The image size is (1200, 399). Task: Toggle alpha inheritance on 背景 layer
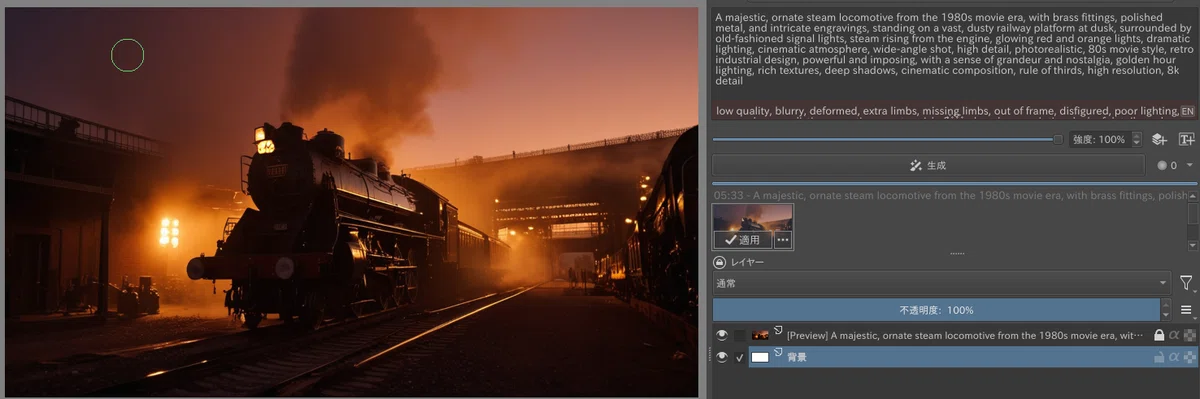coord(1174,357)
